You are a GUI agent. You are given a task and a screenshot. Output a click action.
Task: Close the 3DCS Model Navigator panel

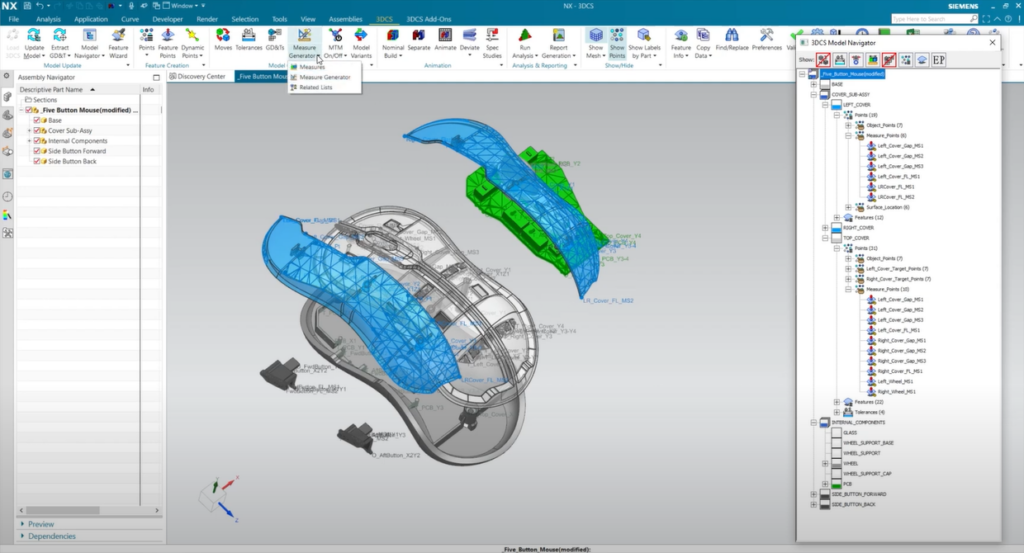(993, 42)
